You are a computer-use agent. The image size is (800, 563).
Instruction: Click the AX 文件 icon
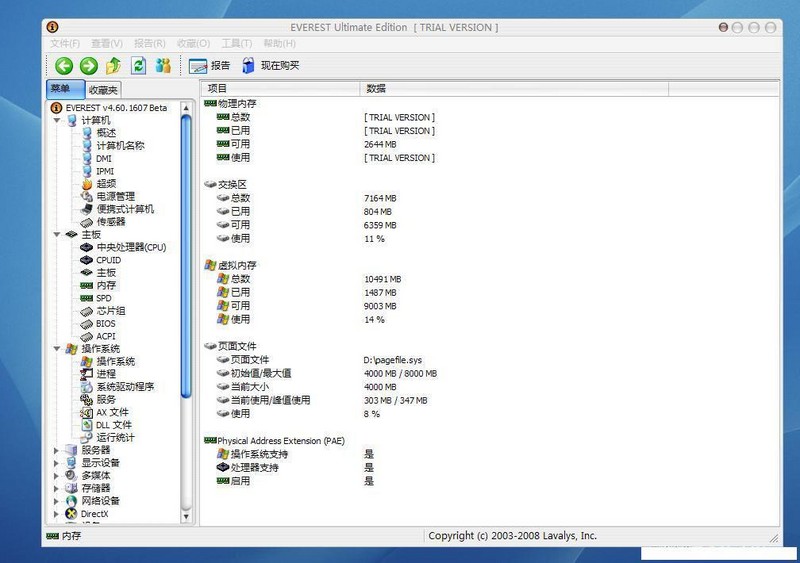87,412
